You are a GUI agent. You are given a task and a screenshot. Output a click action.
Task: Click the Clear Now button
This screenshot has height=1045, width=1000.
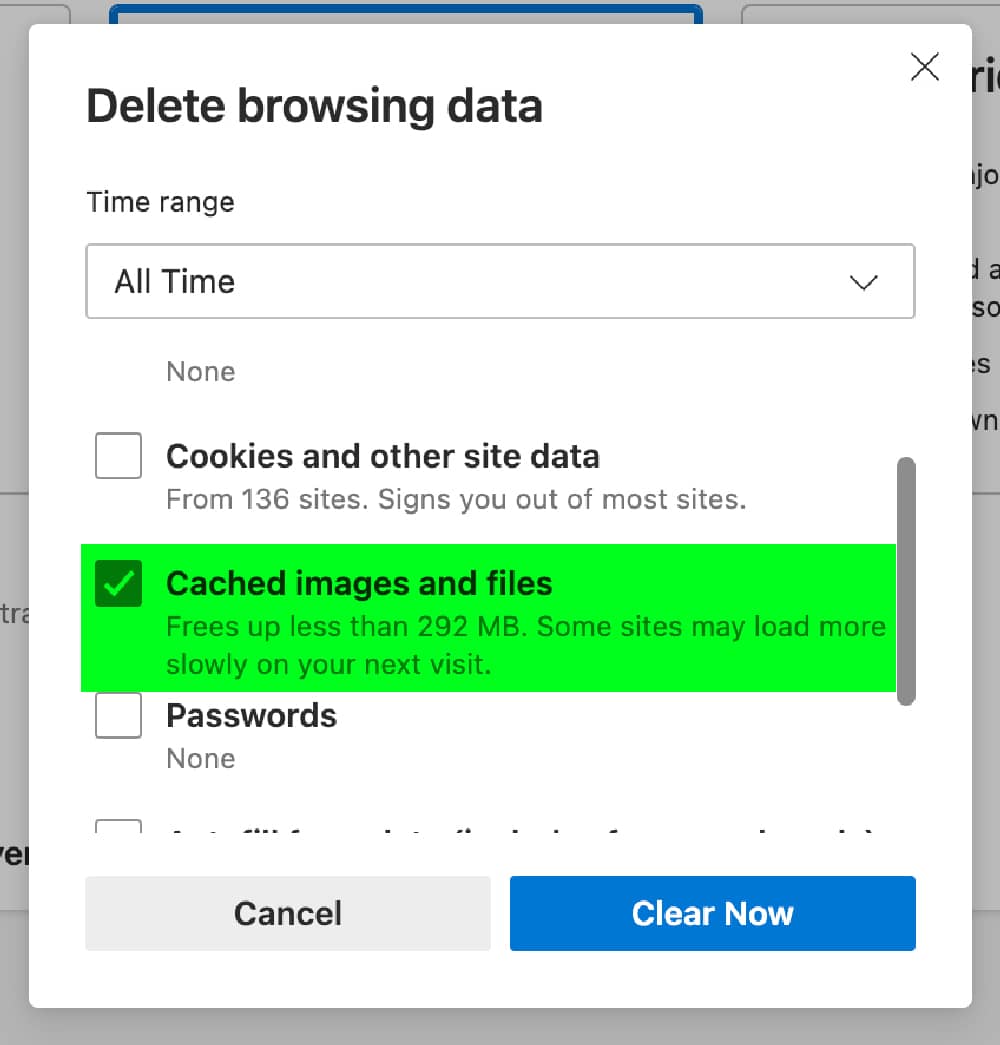coord(712,913)
